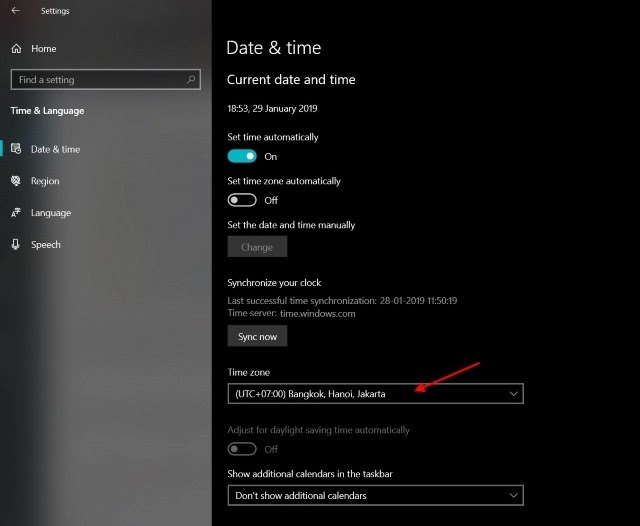Click the Region globe icon
The width and height of the screenshot is (640, 526).
[x=16, y=181]
